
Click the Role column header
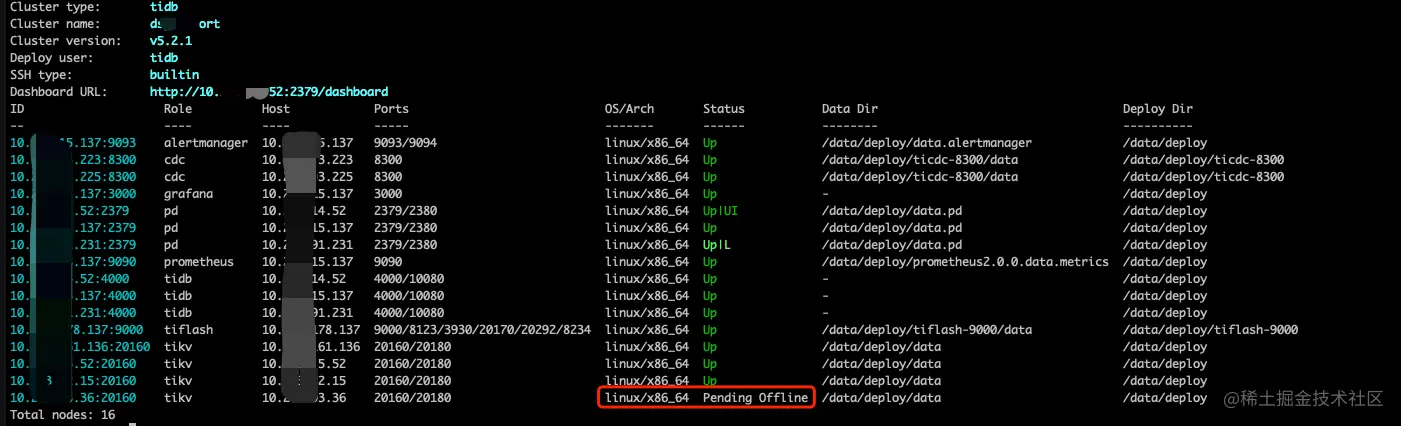pos(178,109)
